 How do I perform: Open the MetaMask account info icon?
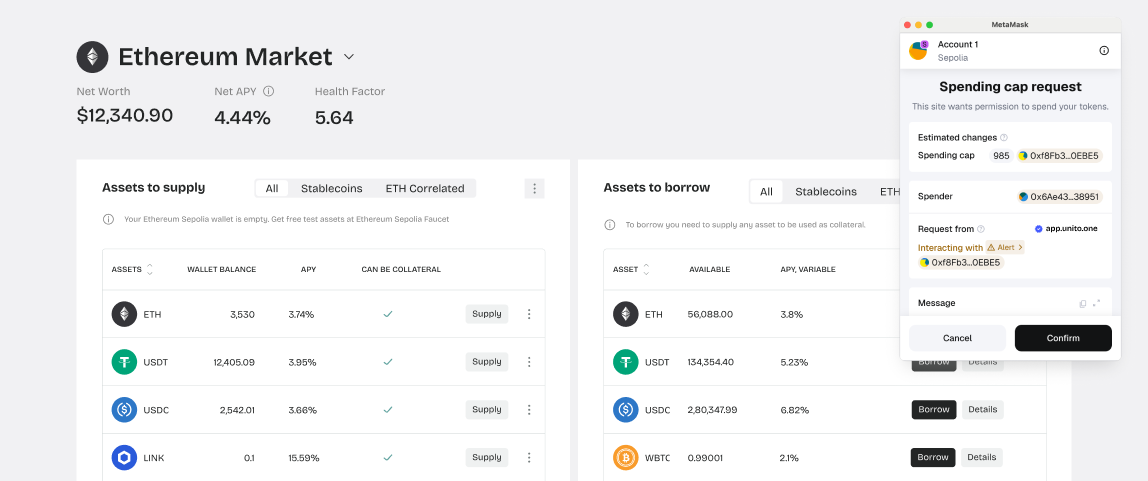(1104, 50)
